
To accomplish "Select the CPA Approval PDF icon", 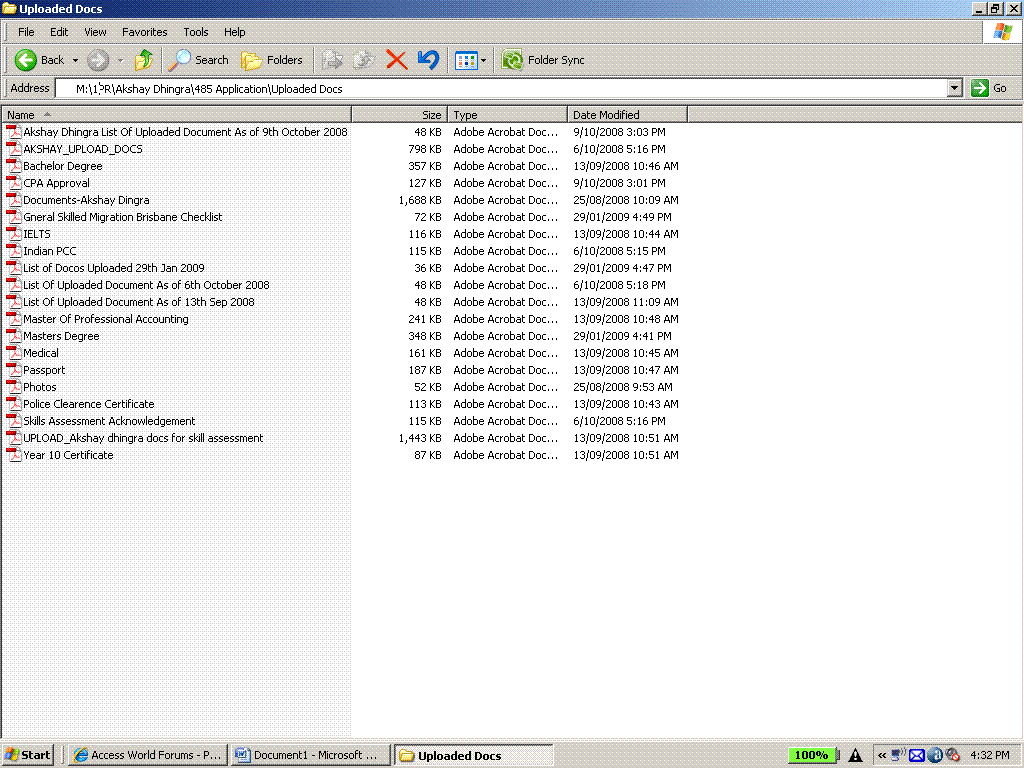I will click(x=14, y=183).
